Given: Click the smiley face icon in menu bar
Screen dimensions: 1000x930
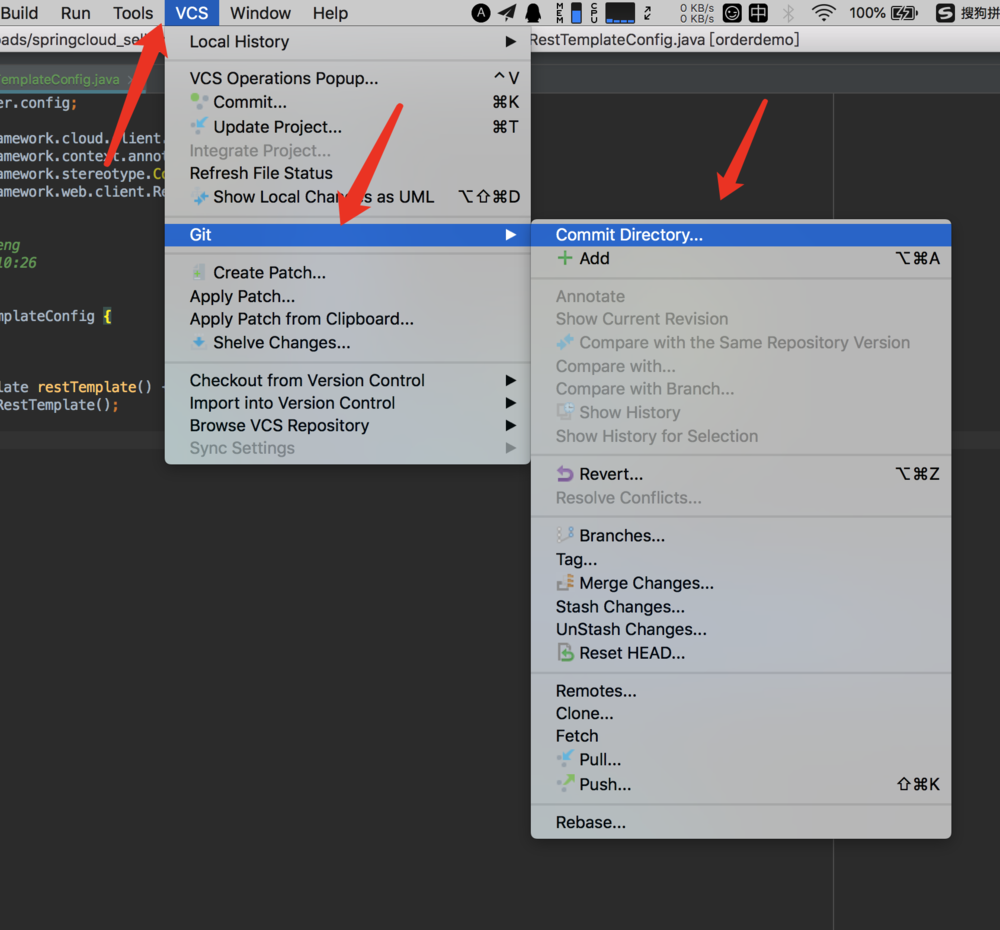Looking at the screenshot, I should pyautogui.click(x=732, y=13).
